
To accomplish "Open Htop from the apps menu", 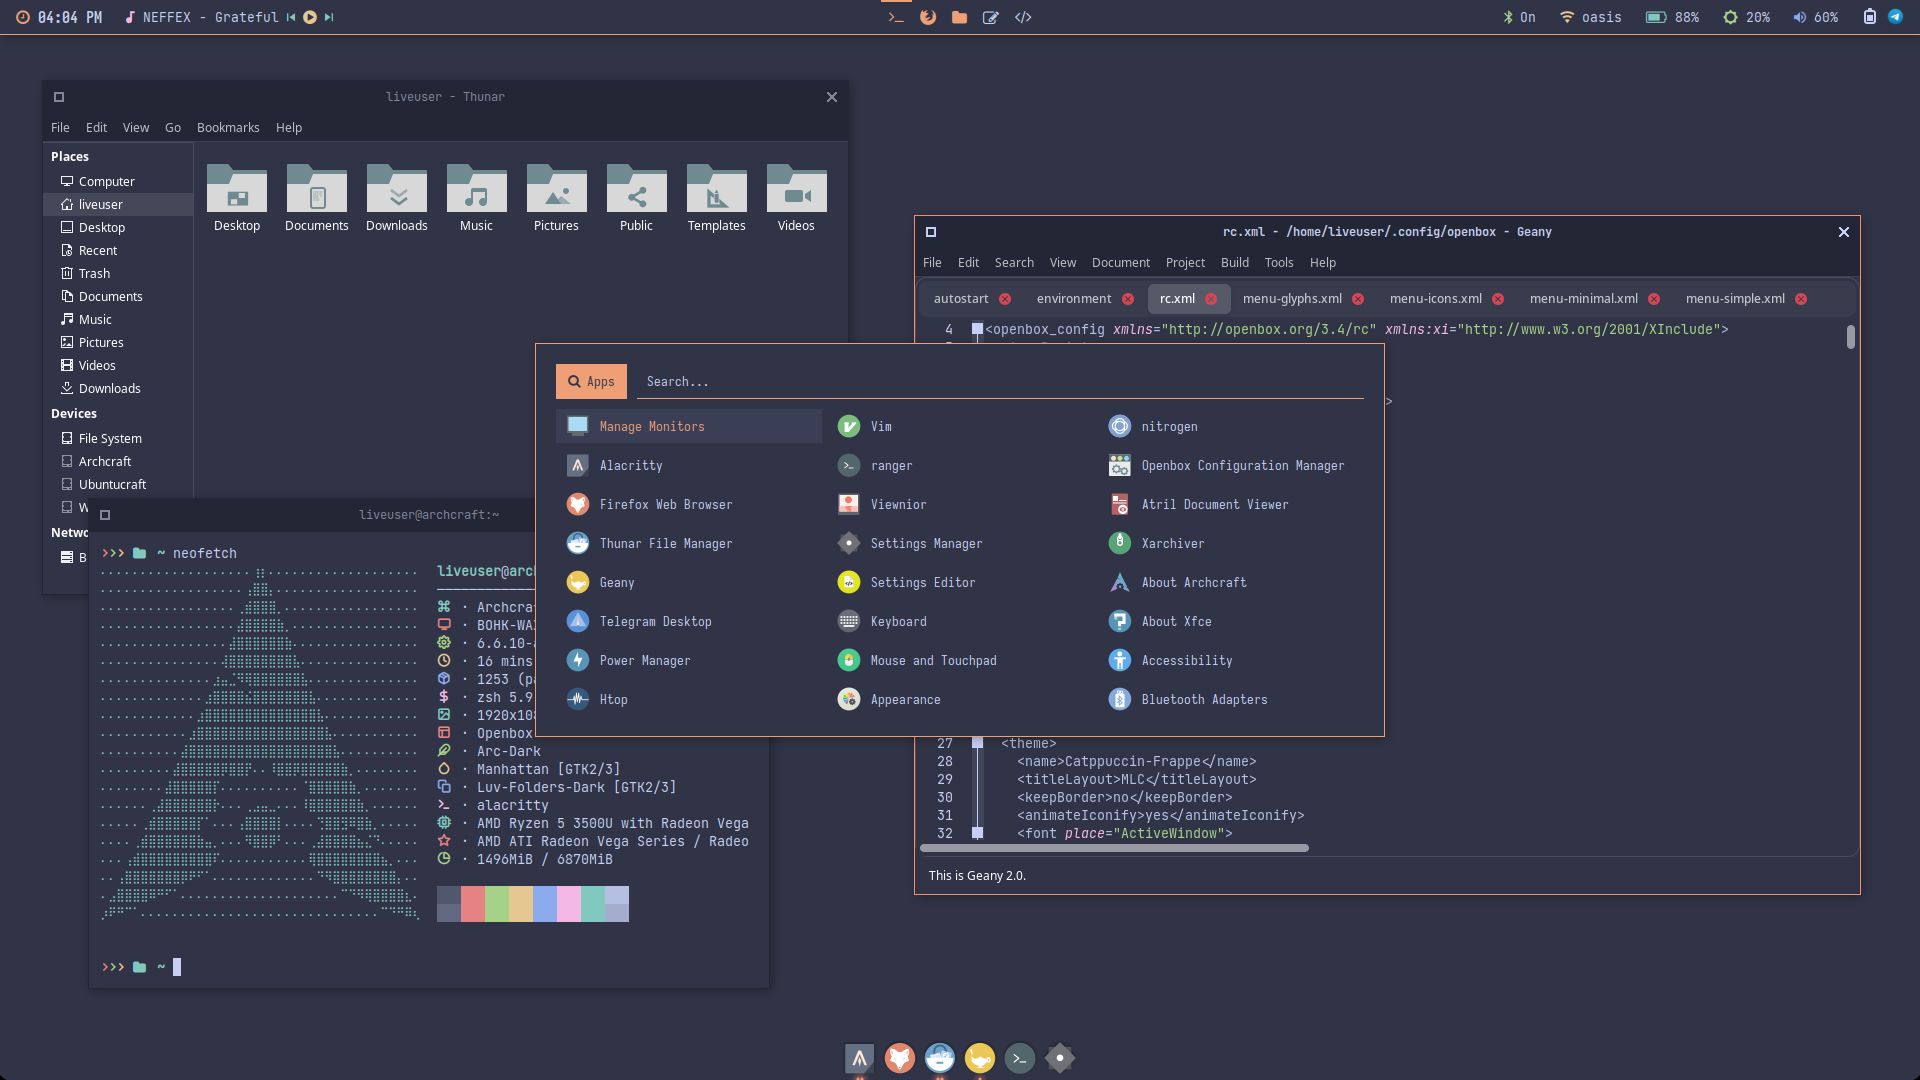I will point(613,700).
